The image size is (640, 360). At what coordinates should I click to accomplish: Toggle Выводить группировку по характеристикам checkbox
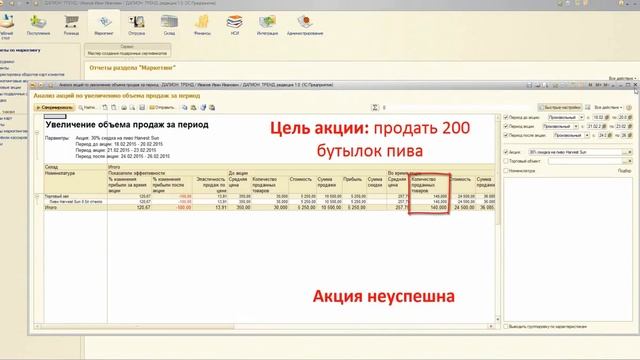coord(506,327)
